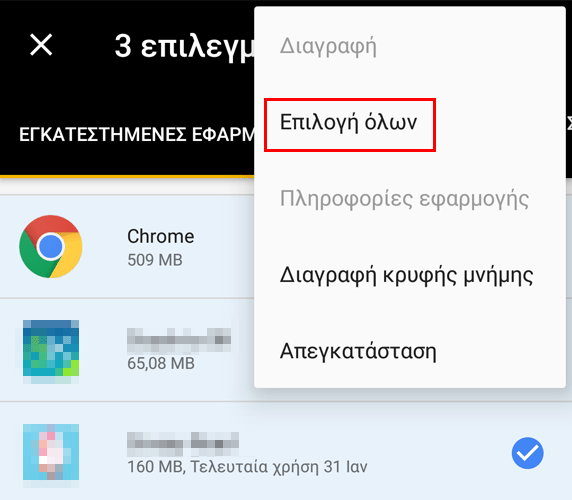Open the ΕΓΚΑΤΕΣΤΗΜΕΝΕΣ ΕΦΑΡΜΟΓΕΣ tab
The image size is (572, 500).
tap(137, 135)
